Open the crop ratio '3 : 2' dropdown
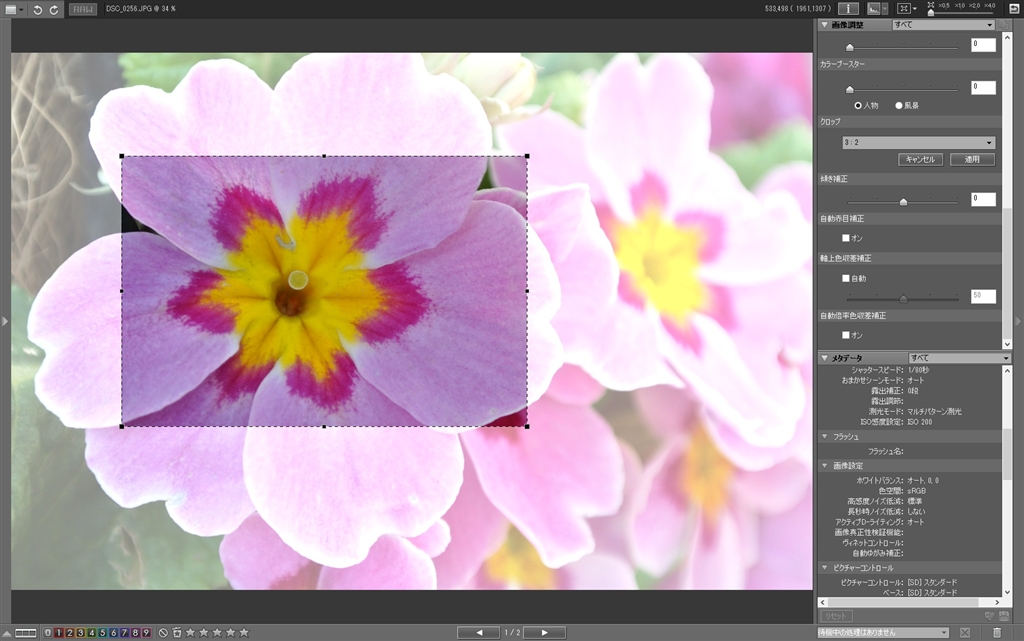The image size is (1024, 641). 918,142
